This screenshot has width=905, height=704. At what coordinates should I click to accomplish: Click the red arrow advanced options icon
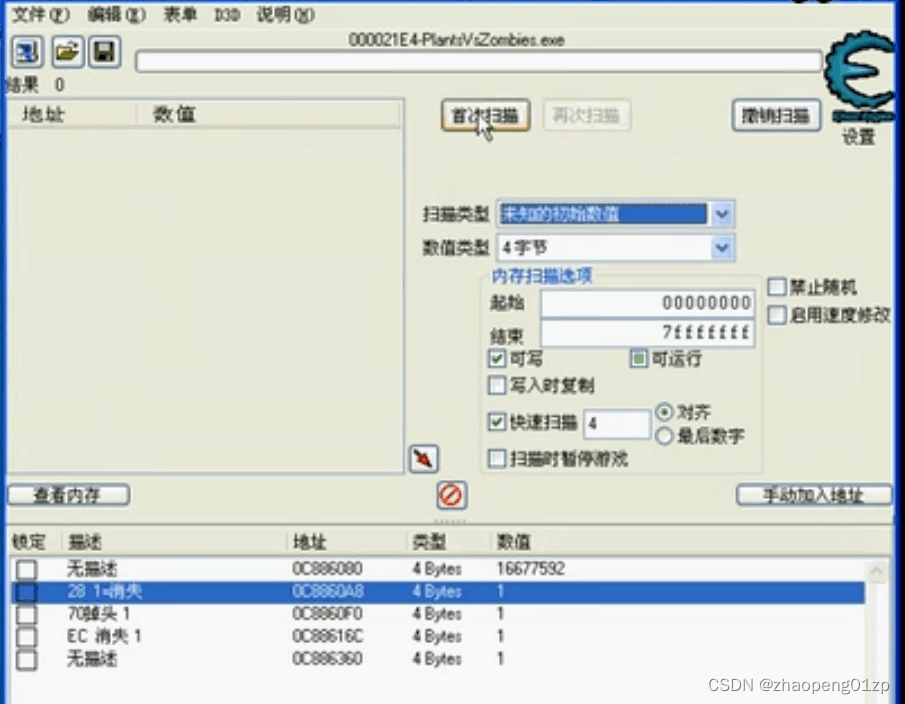coord(423,458)
